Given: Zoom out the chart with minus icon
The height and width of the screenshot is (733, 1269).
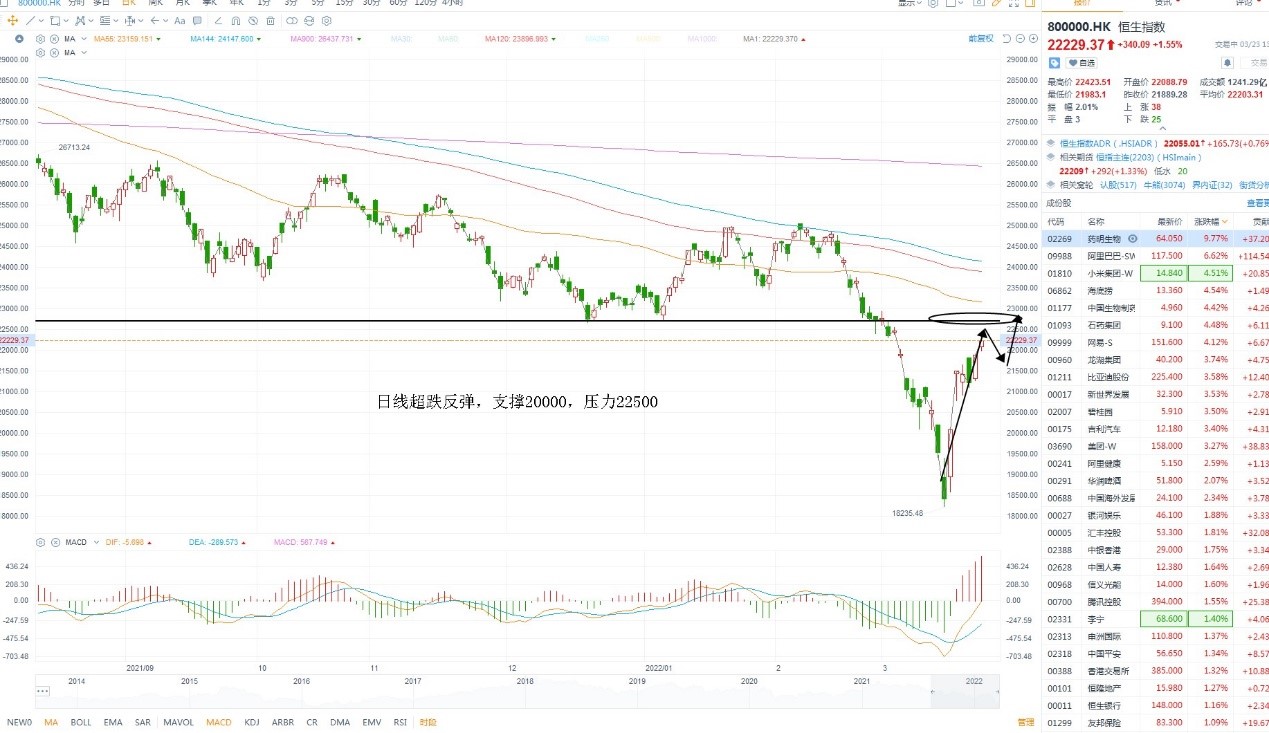Looking at the screenshot, I should [x=1020, y=39].
